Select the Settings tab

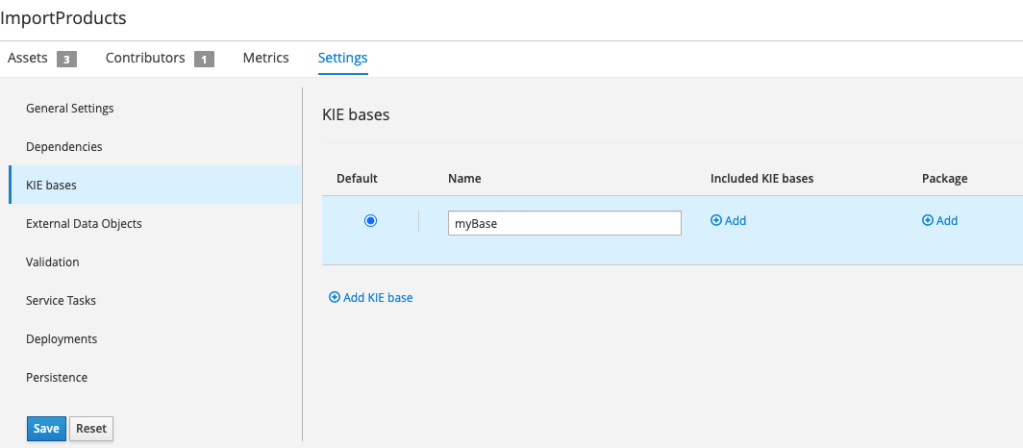tap(342, 58)
